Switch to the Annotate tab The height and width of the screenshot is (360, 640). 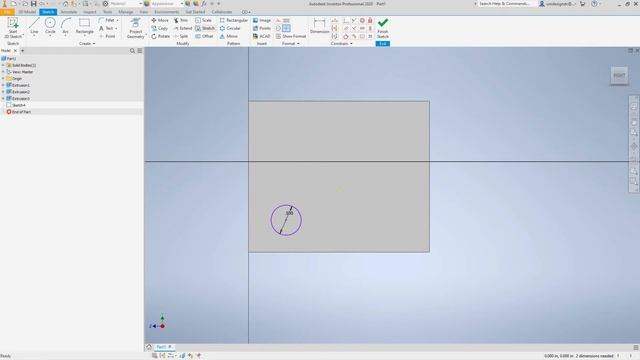(x=69, y=12)
